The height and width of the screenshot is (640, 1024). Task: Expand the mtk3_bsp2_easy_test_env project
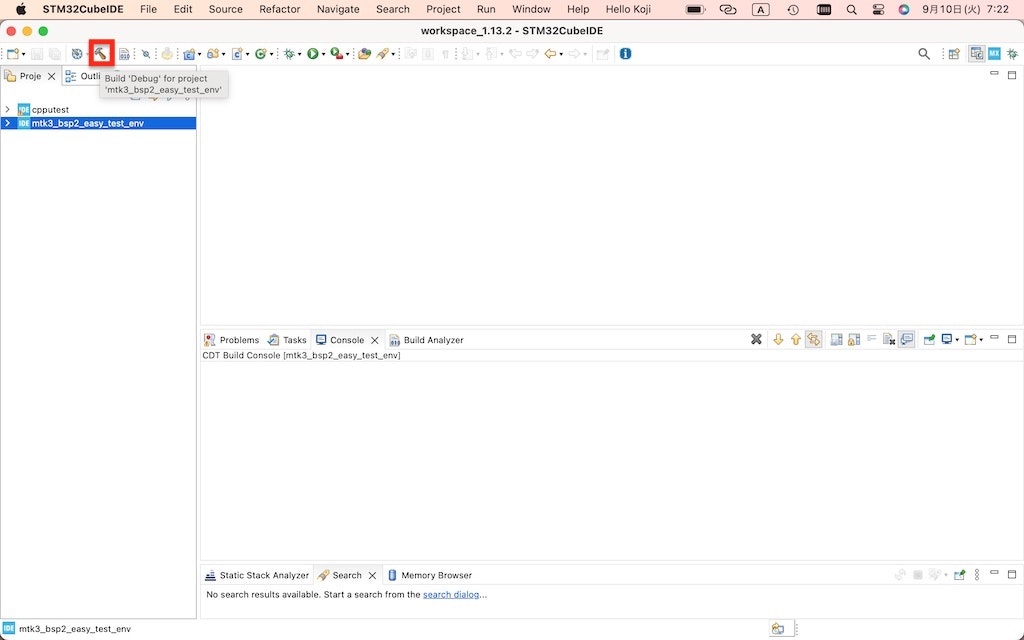(x=7, y=123)
